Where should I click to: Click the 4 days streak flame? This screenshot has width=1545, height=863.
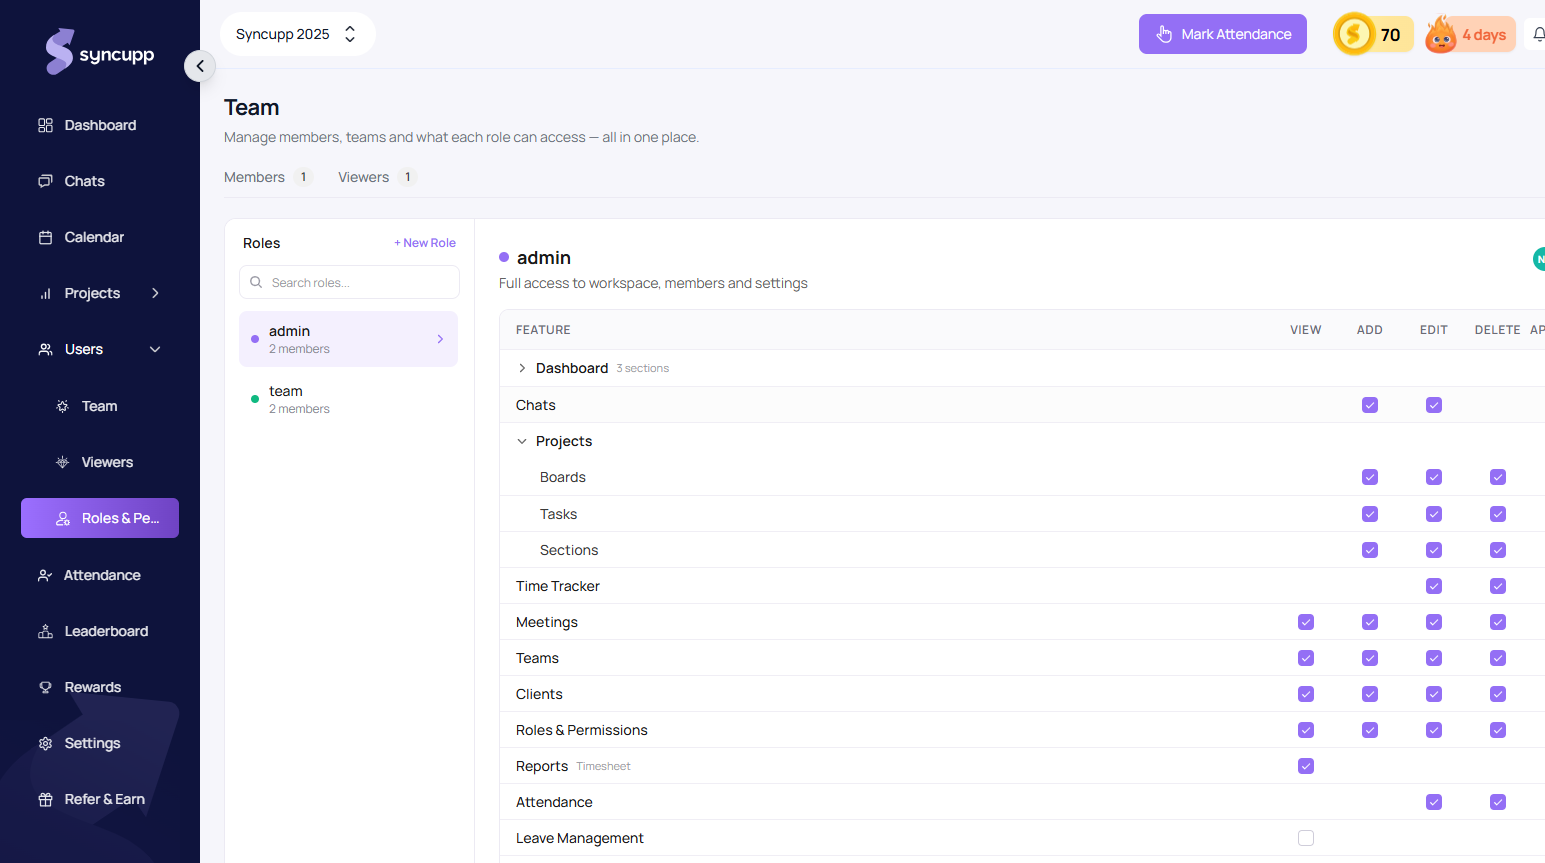[x=1470, y=34]
